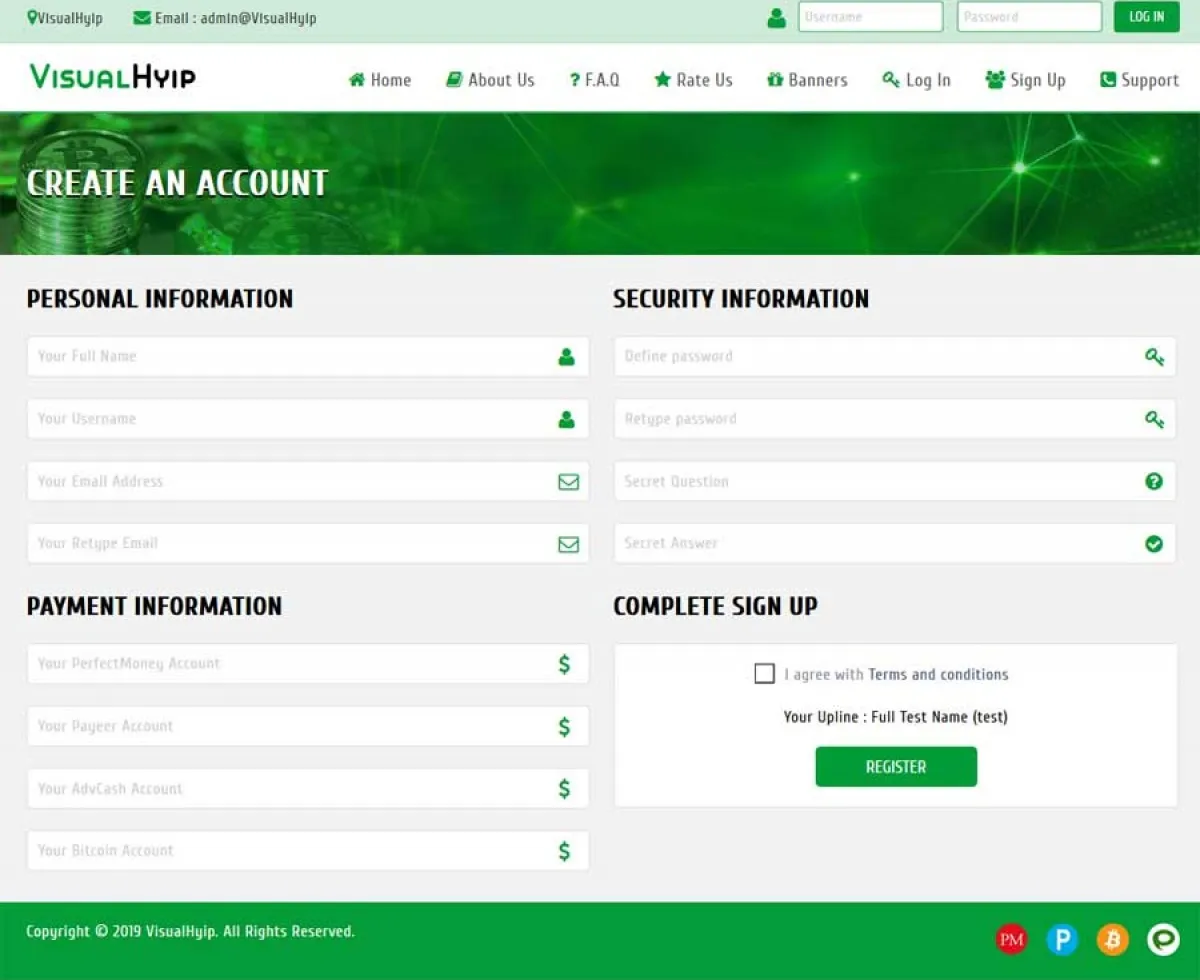Viewport: 1200px width, 980px height.
Task: Click the question mark icon in Secret Question field
Action: 1154,481
